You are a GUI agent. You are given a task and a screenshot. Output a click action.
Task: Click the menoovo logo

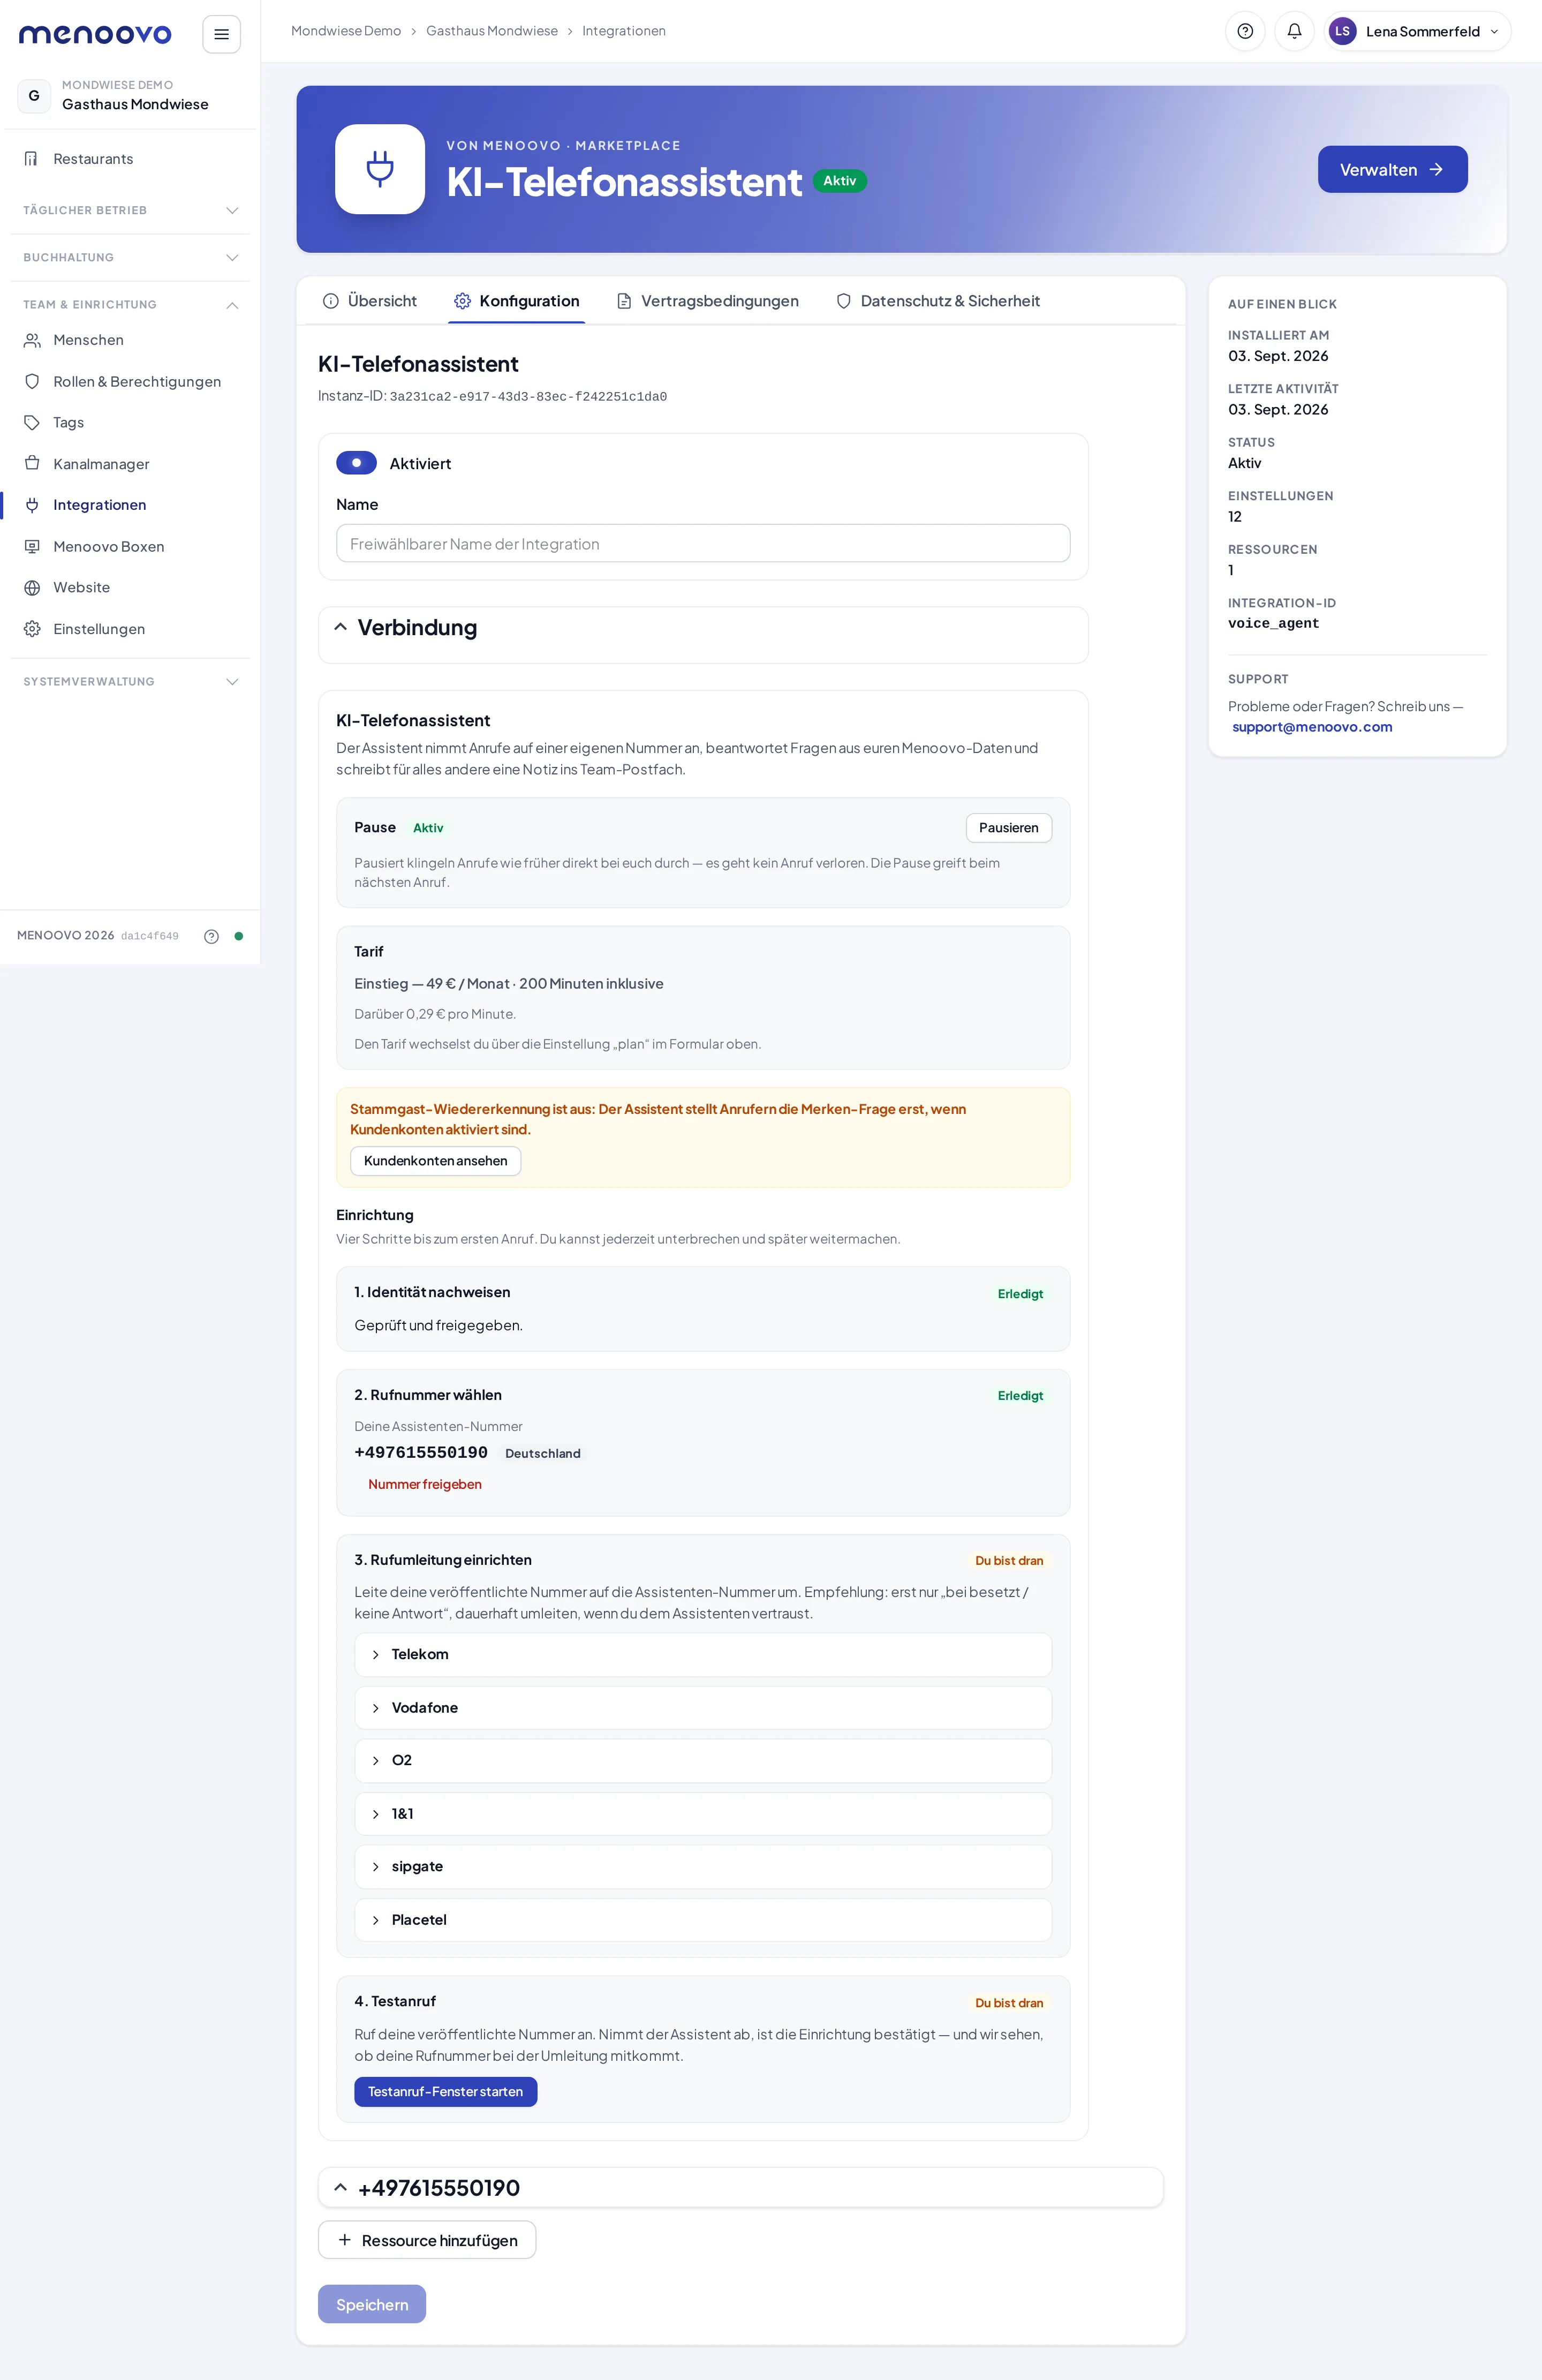[95, 34]
